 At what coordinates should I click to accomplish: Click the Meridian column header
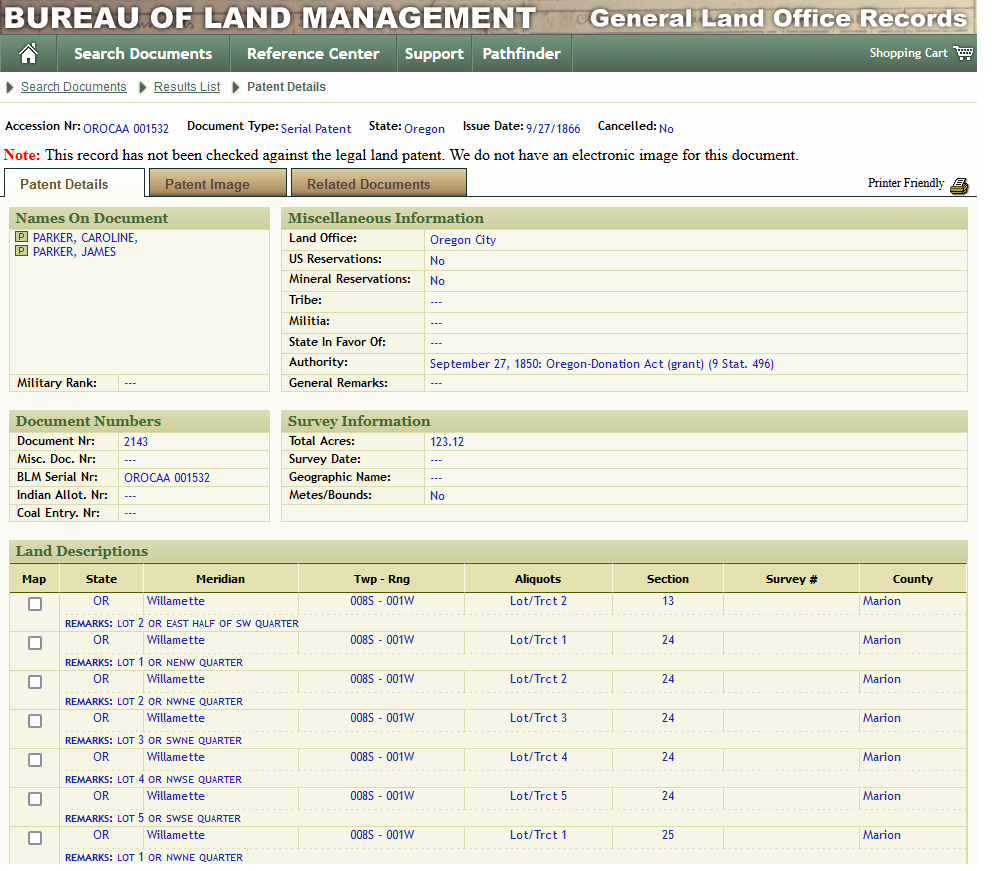point(220,579)
